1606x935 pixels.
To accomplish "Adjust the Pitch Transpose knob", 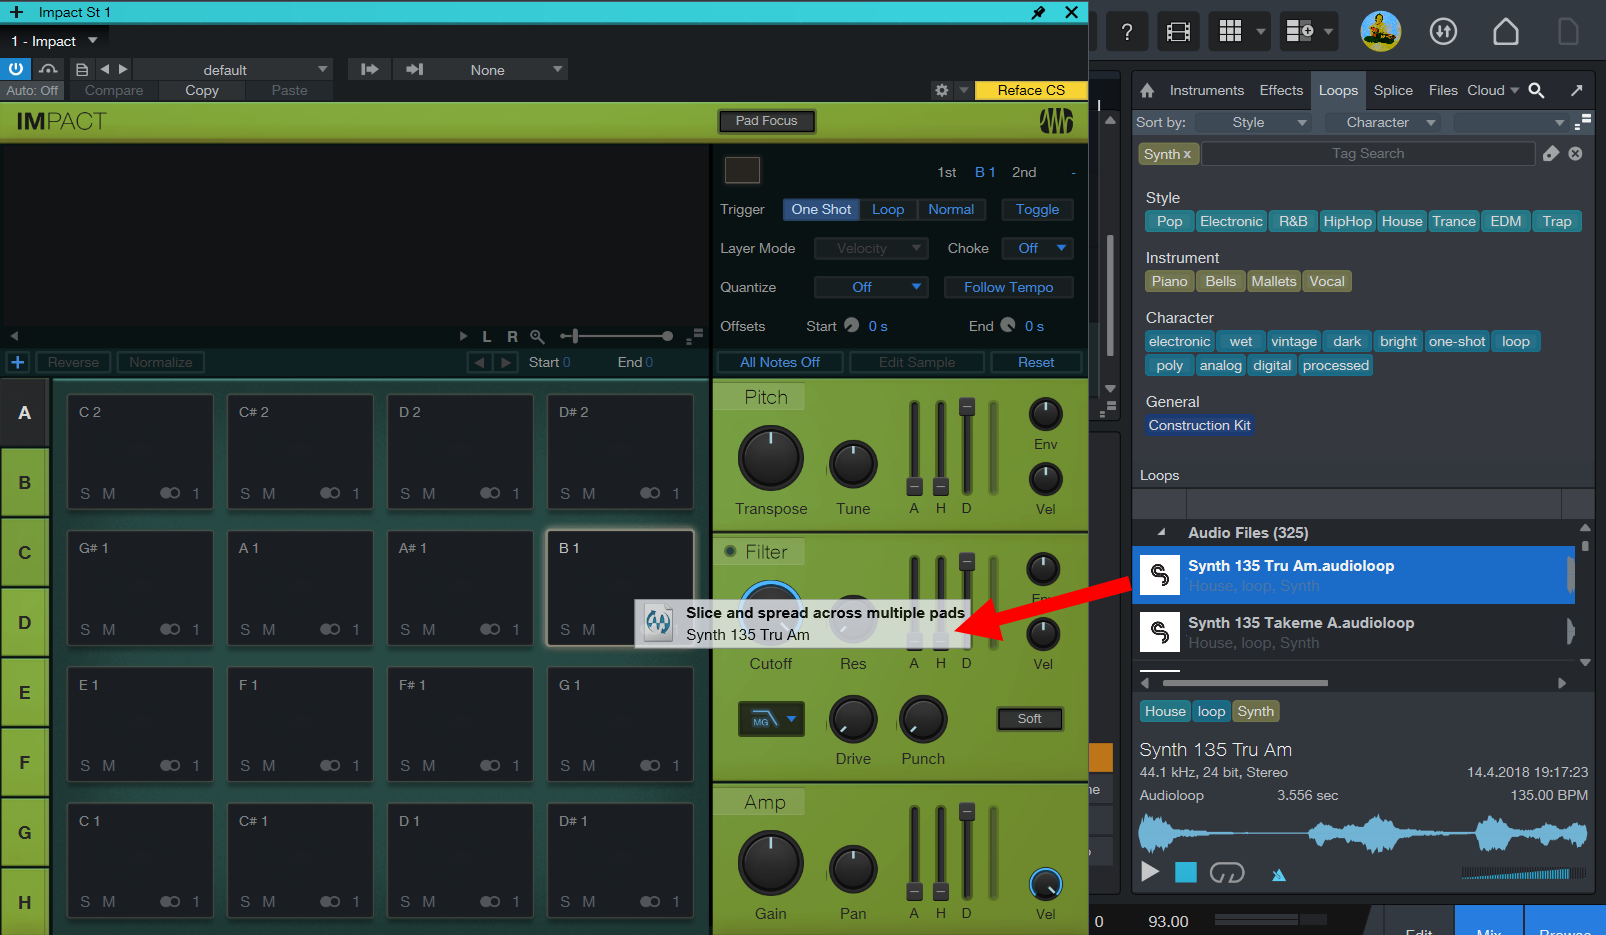I will tap(771, 458).
